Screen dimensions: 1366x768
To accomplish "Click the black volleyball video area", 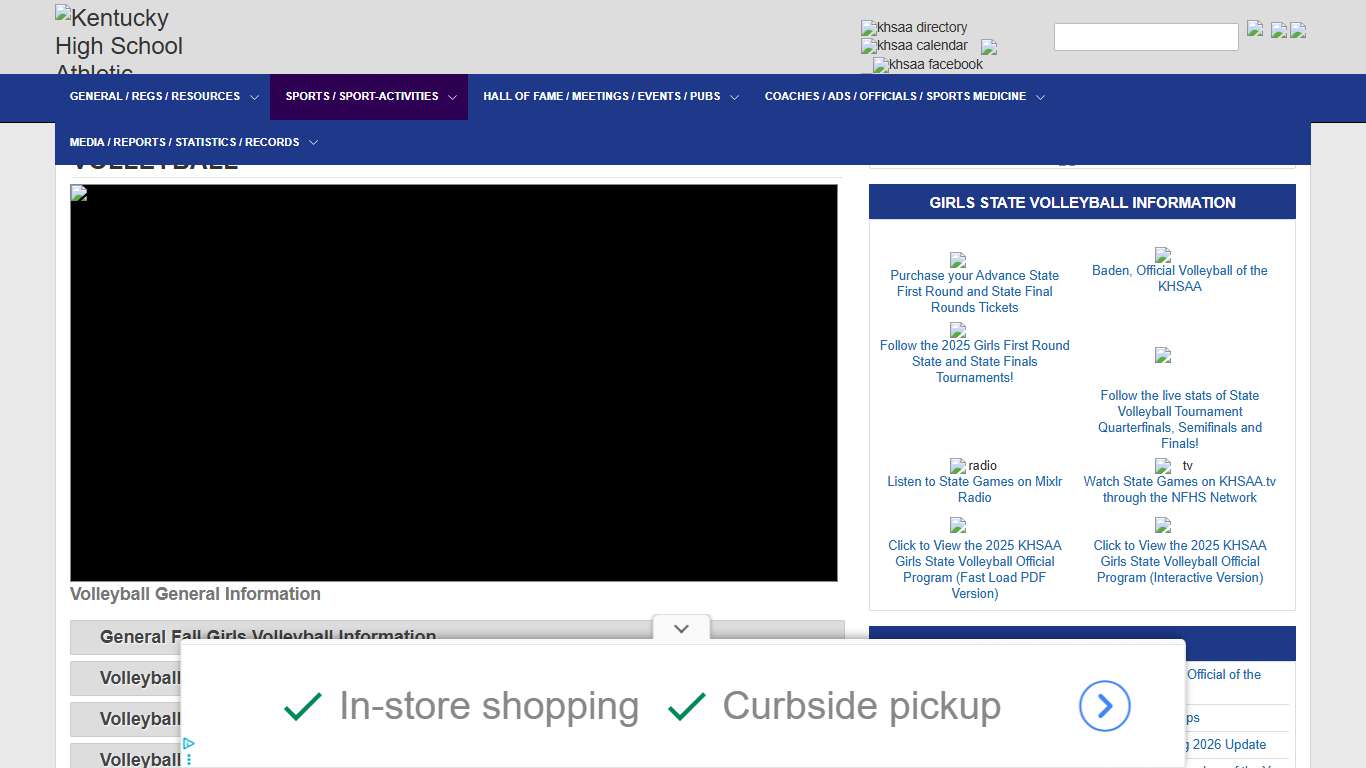I will [453, 382].
